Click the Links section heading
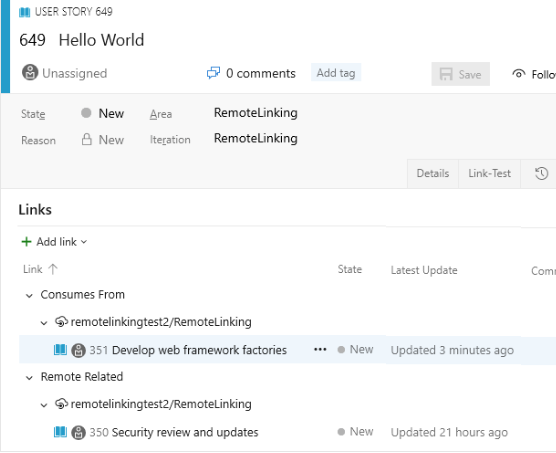The width and height of the screenshot is (556, 453). [x=35, y=210]
